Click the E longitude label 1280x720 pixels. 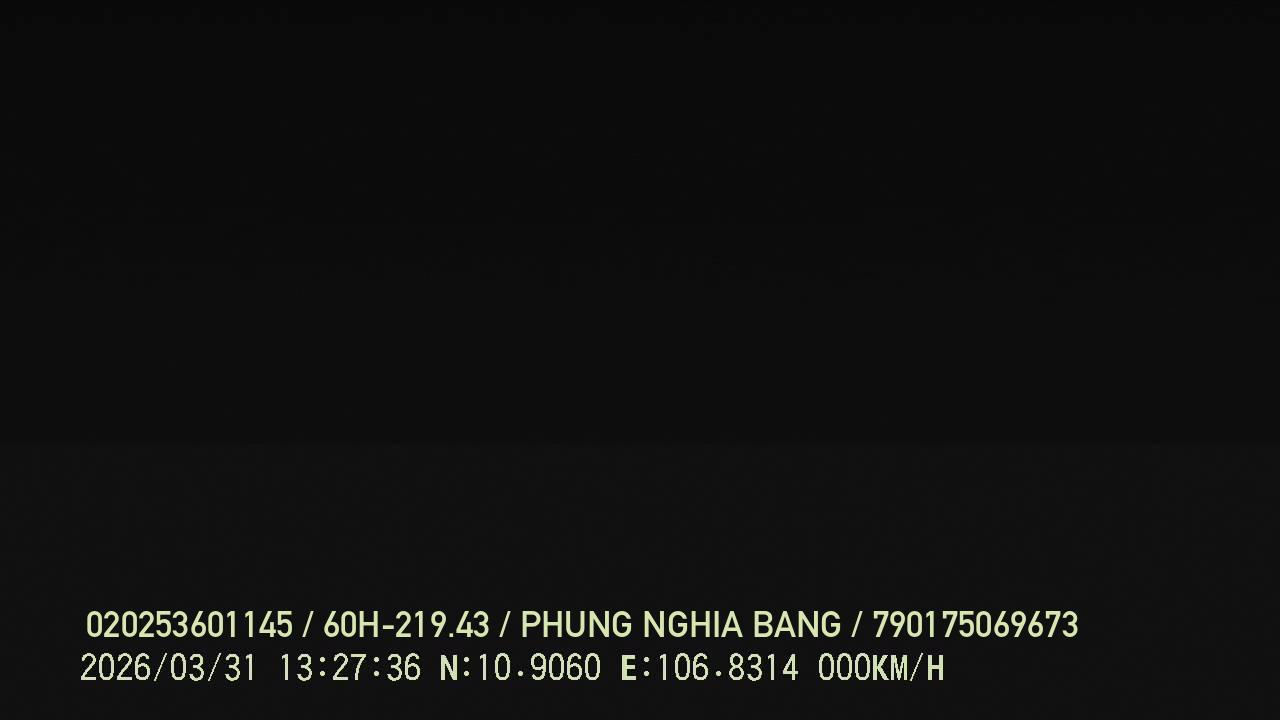[629, 668]
